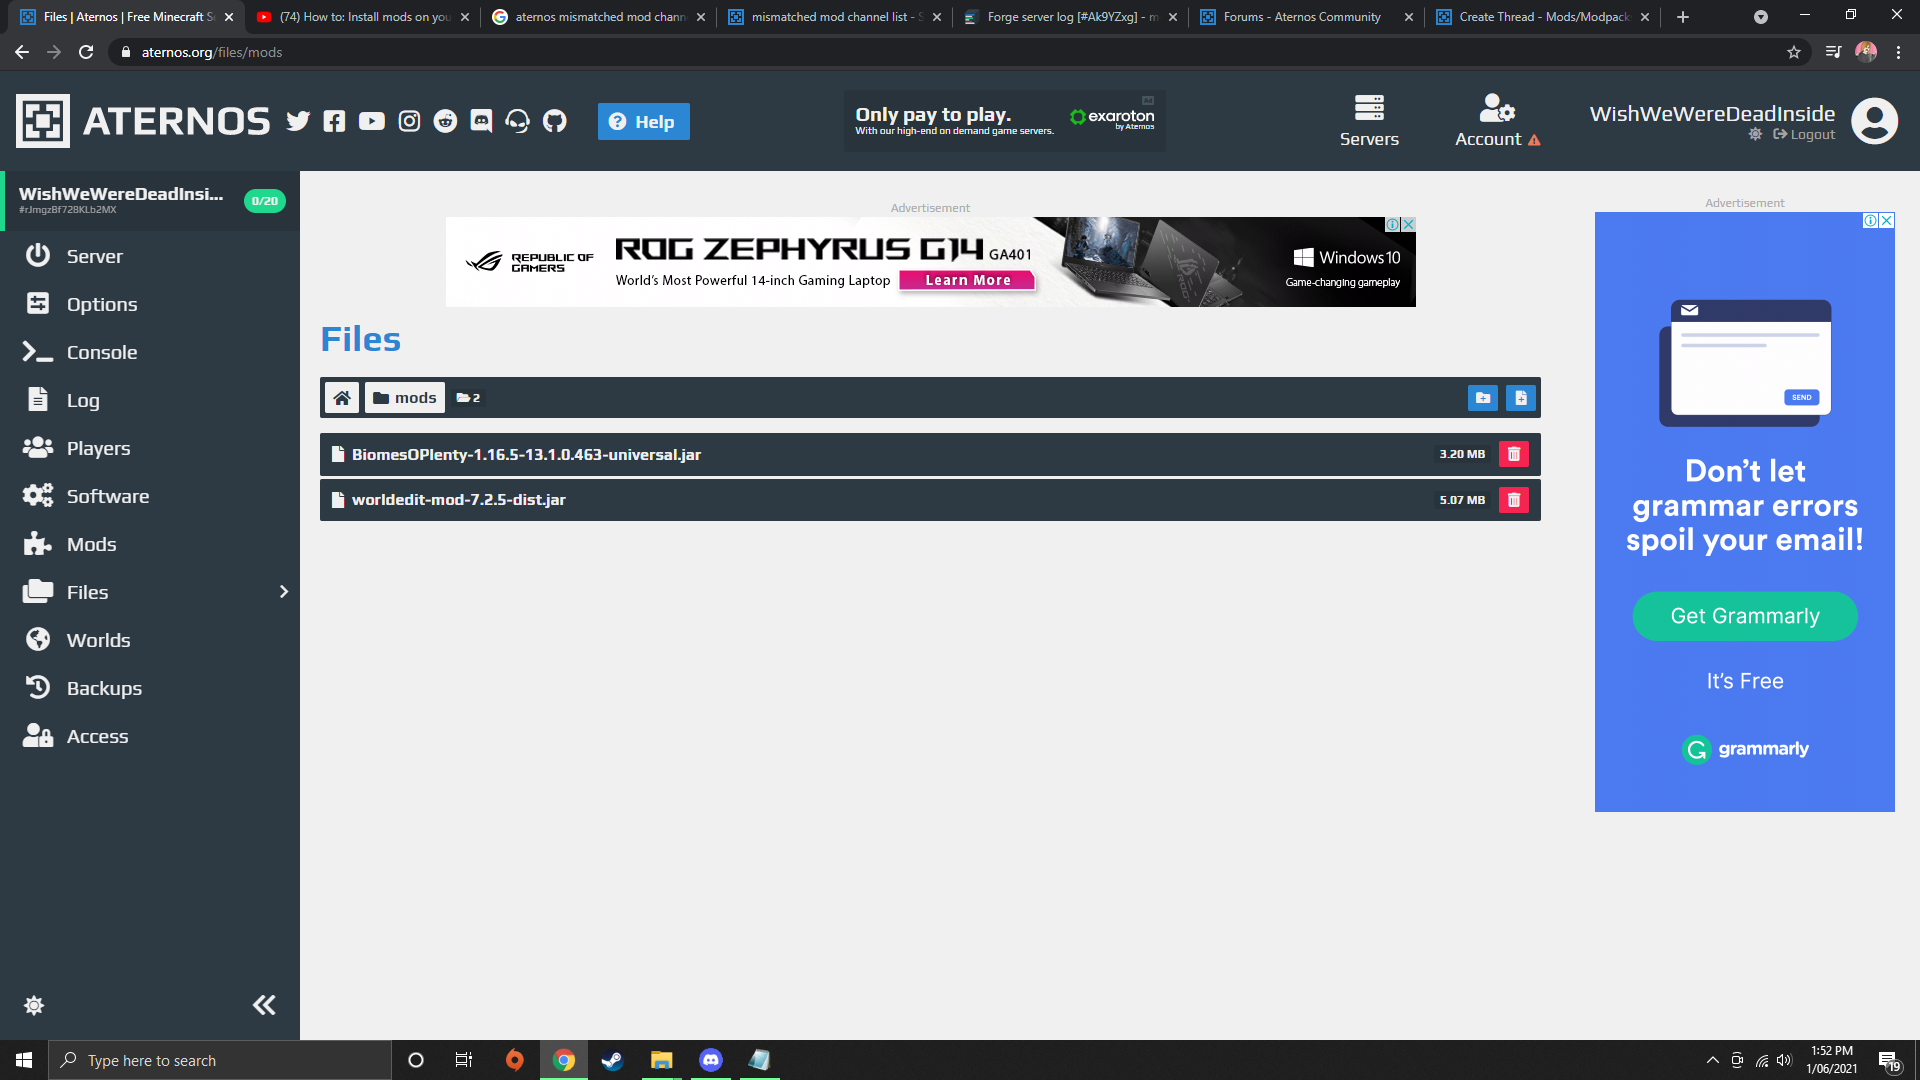Open Aternos Instagram icon
1920x1080 pixels.
[x=409, y=121]
